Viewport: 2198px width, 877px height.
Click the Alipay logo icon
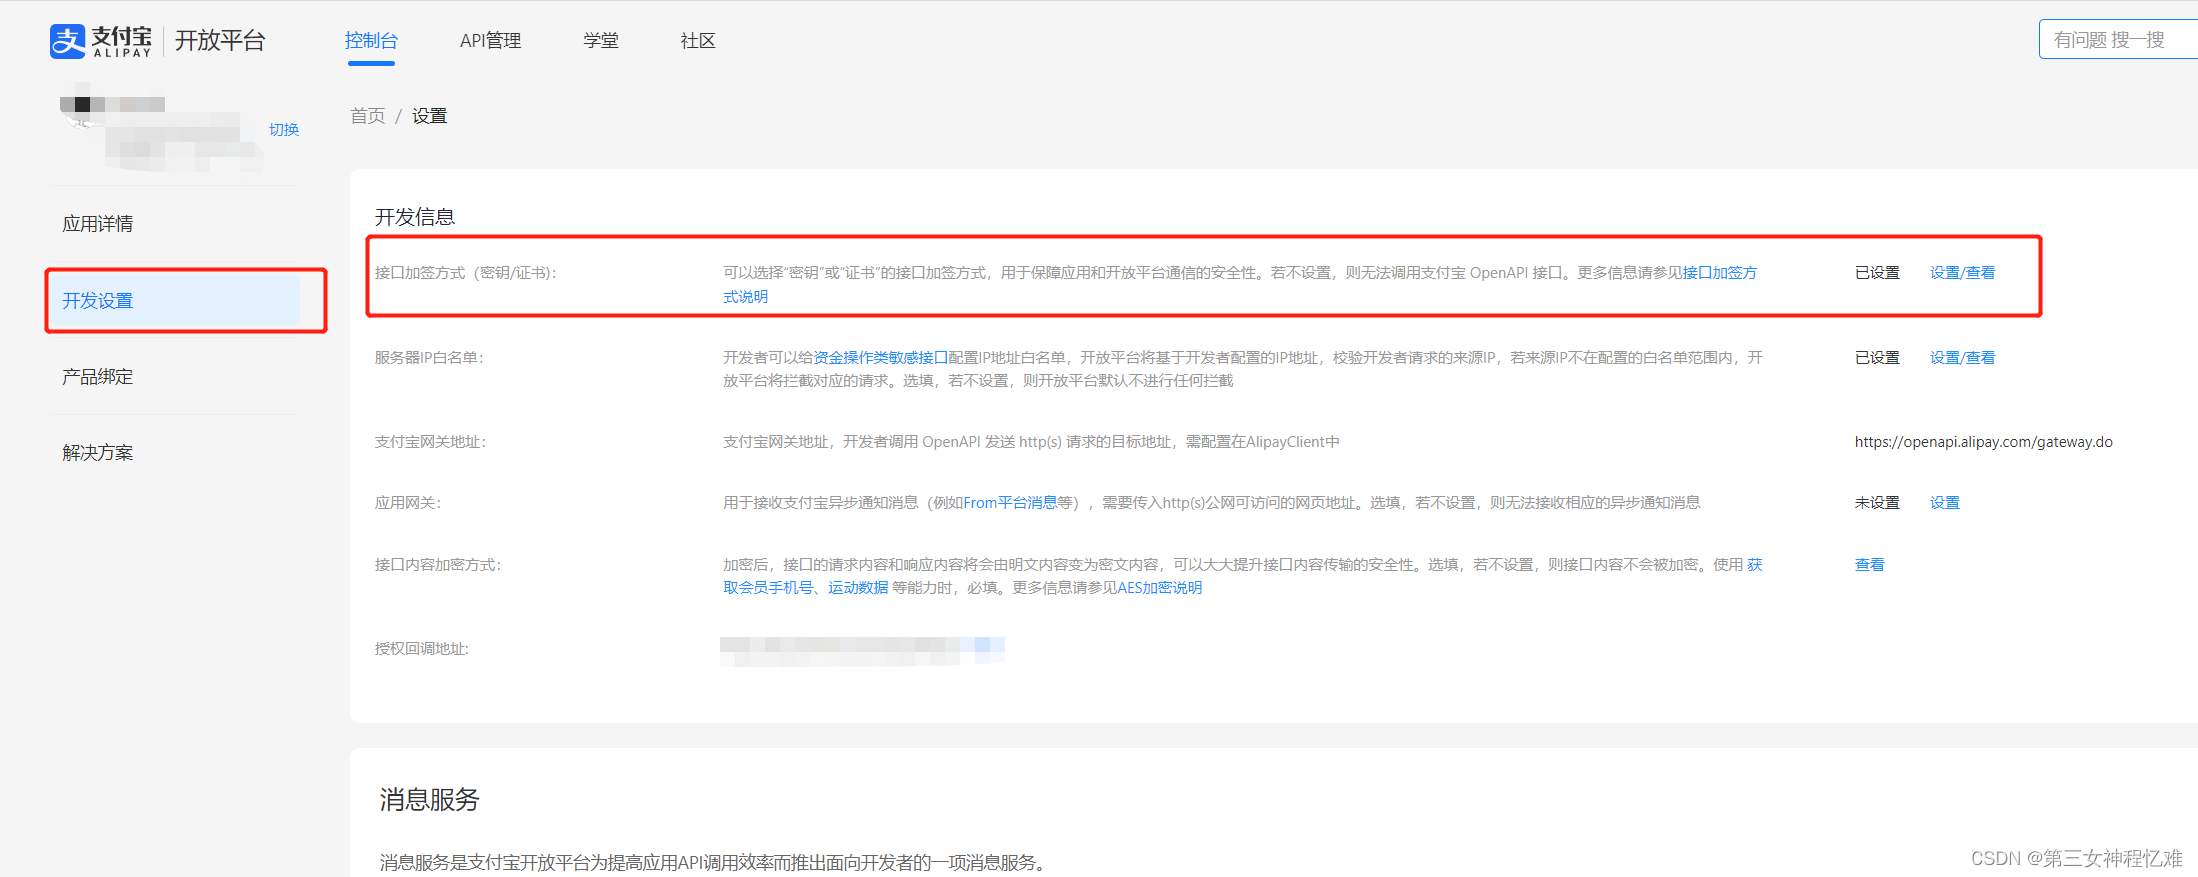[x=68, y=41]
